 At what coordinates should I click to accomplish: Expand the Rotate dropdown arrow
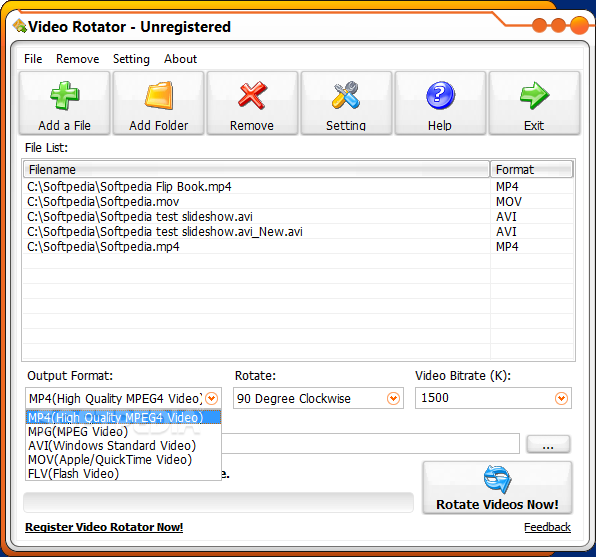(393, 398)
